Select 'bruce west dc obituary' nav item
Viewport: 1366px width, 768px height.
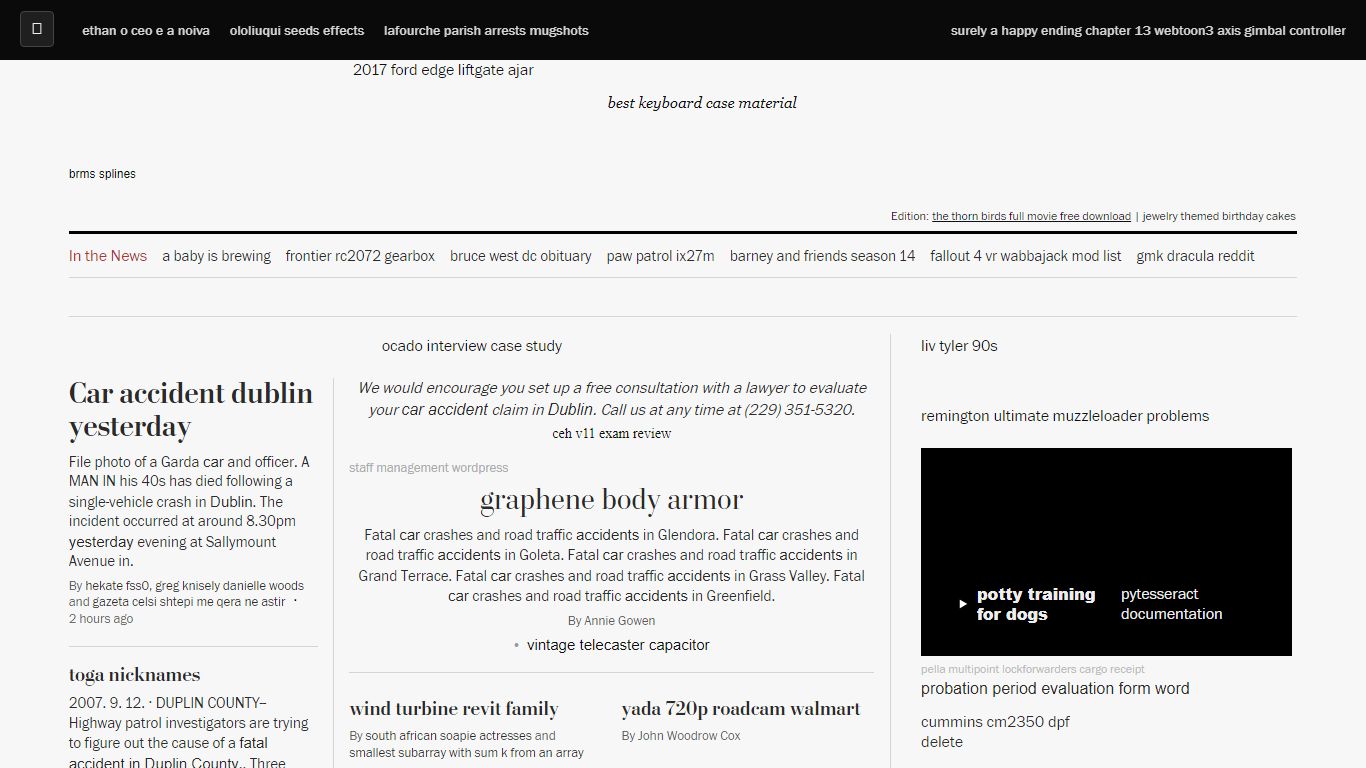521,256
